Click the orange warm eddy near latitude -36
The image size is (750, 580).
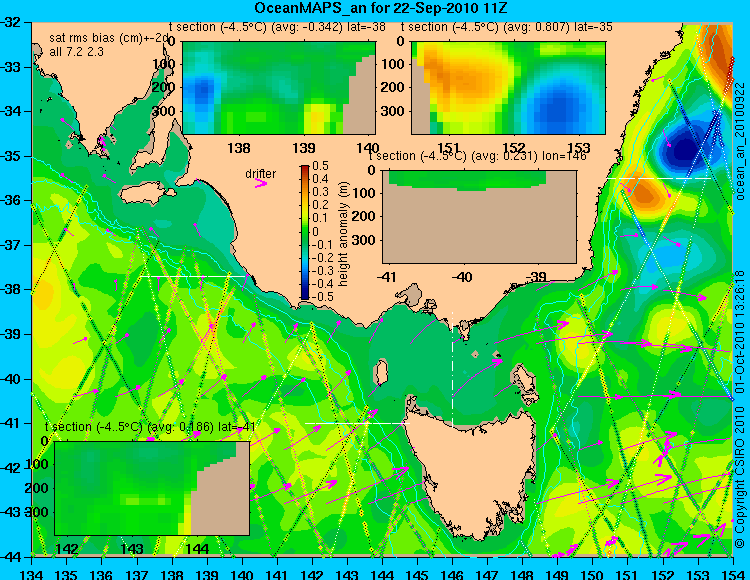[644, 194]
